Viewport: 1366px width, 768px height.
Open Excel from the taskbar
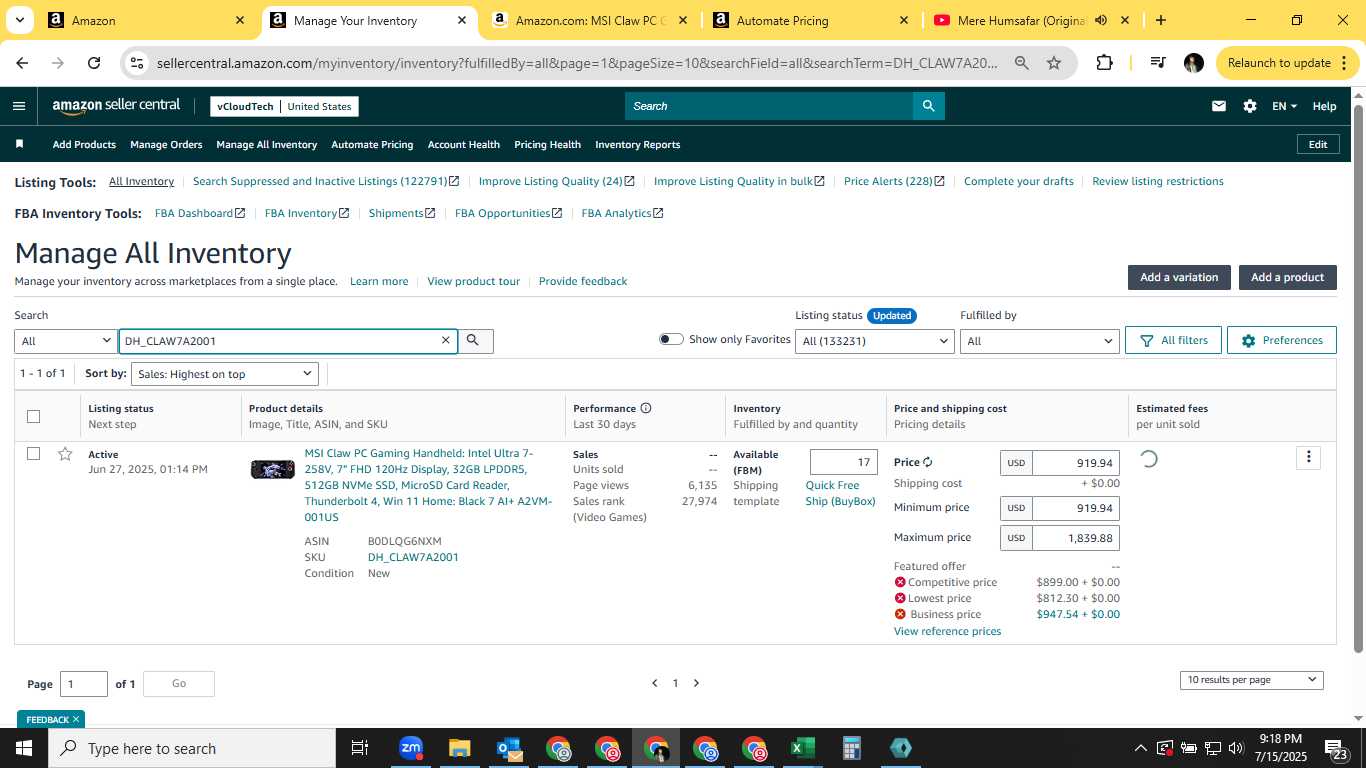coord(802,748)
